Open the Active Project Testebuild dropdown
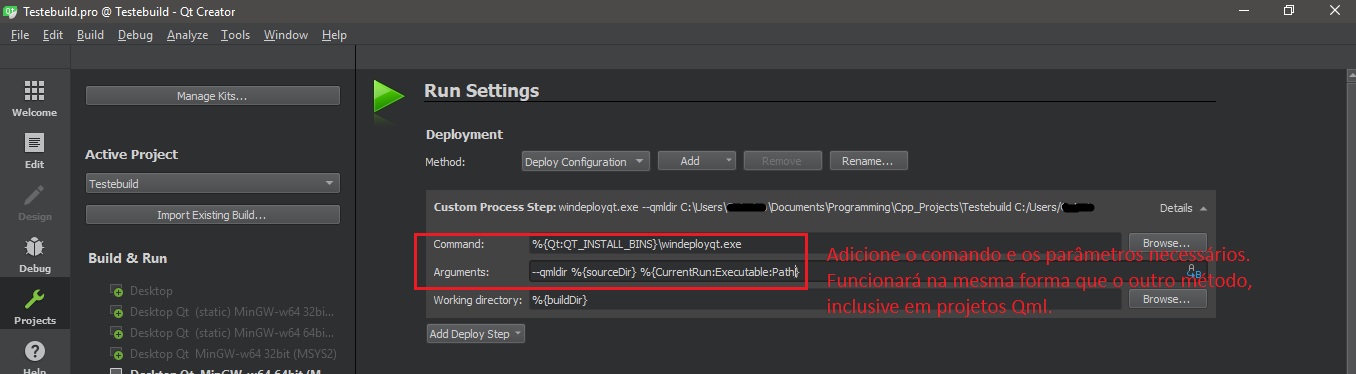1356x374 pixels. point(212,184)
